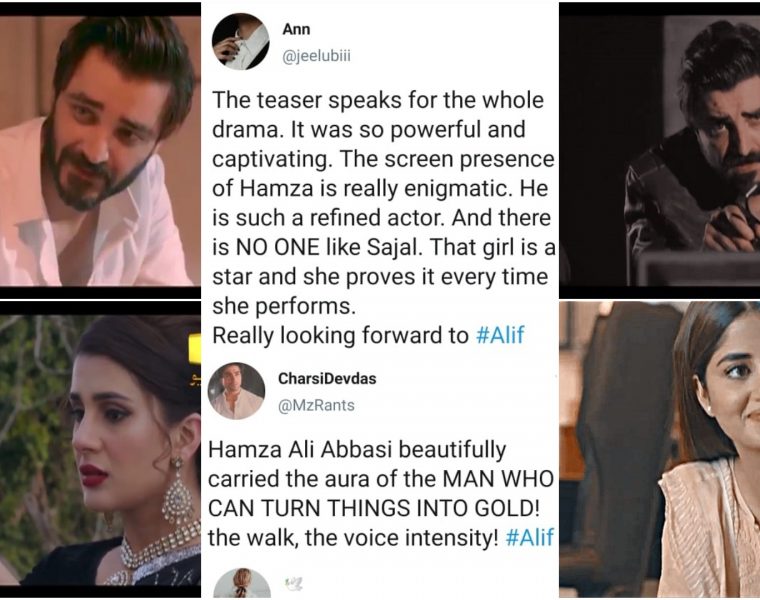
Task: Open the @jeelubiii handle
Action: pos(317,56)
